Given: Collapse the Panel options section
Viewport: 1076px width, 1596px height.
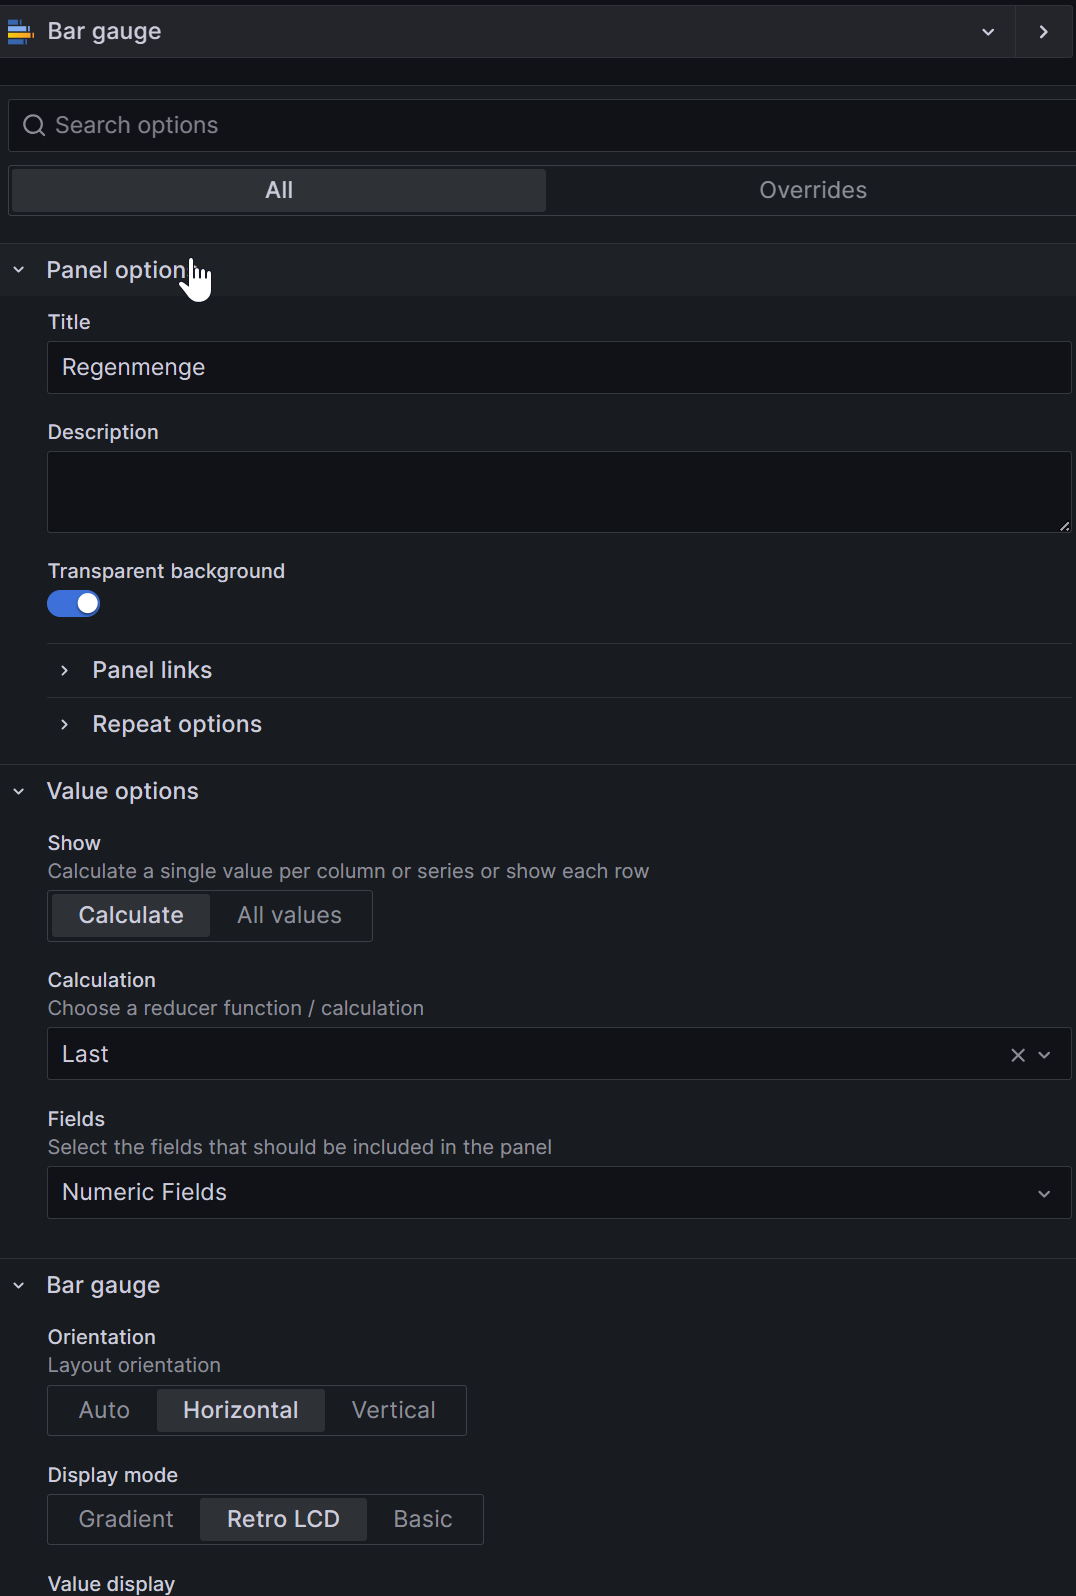Looking at the screenshot, I should pos(19,270).
